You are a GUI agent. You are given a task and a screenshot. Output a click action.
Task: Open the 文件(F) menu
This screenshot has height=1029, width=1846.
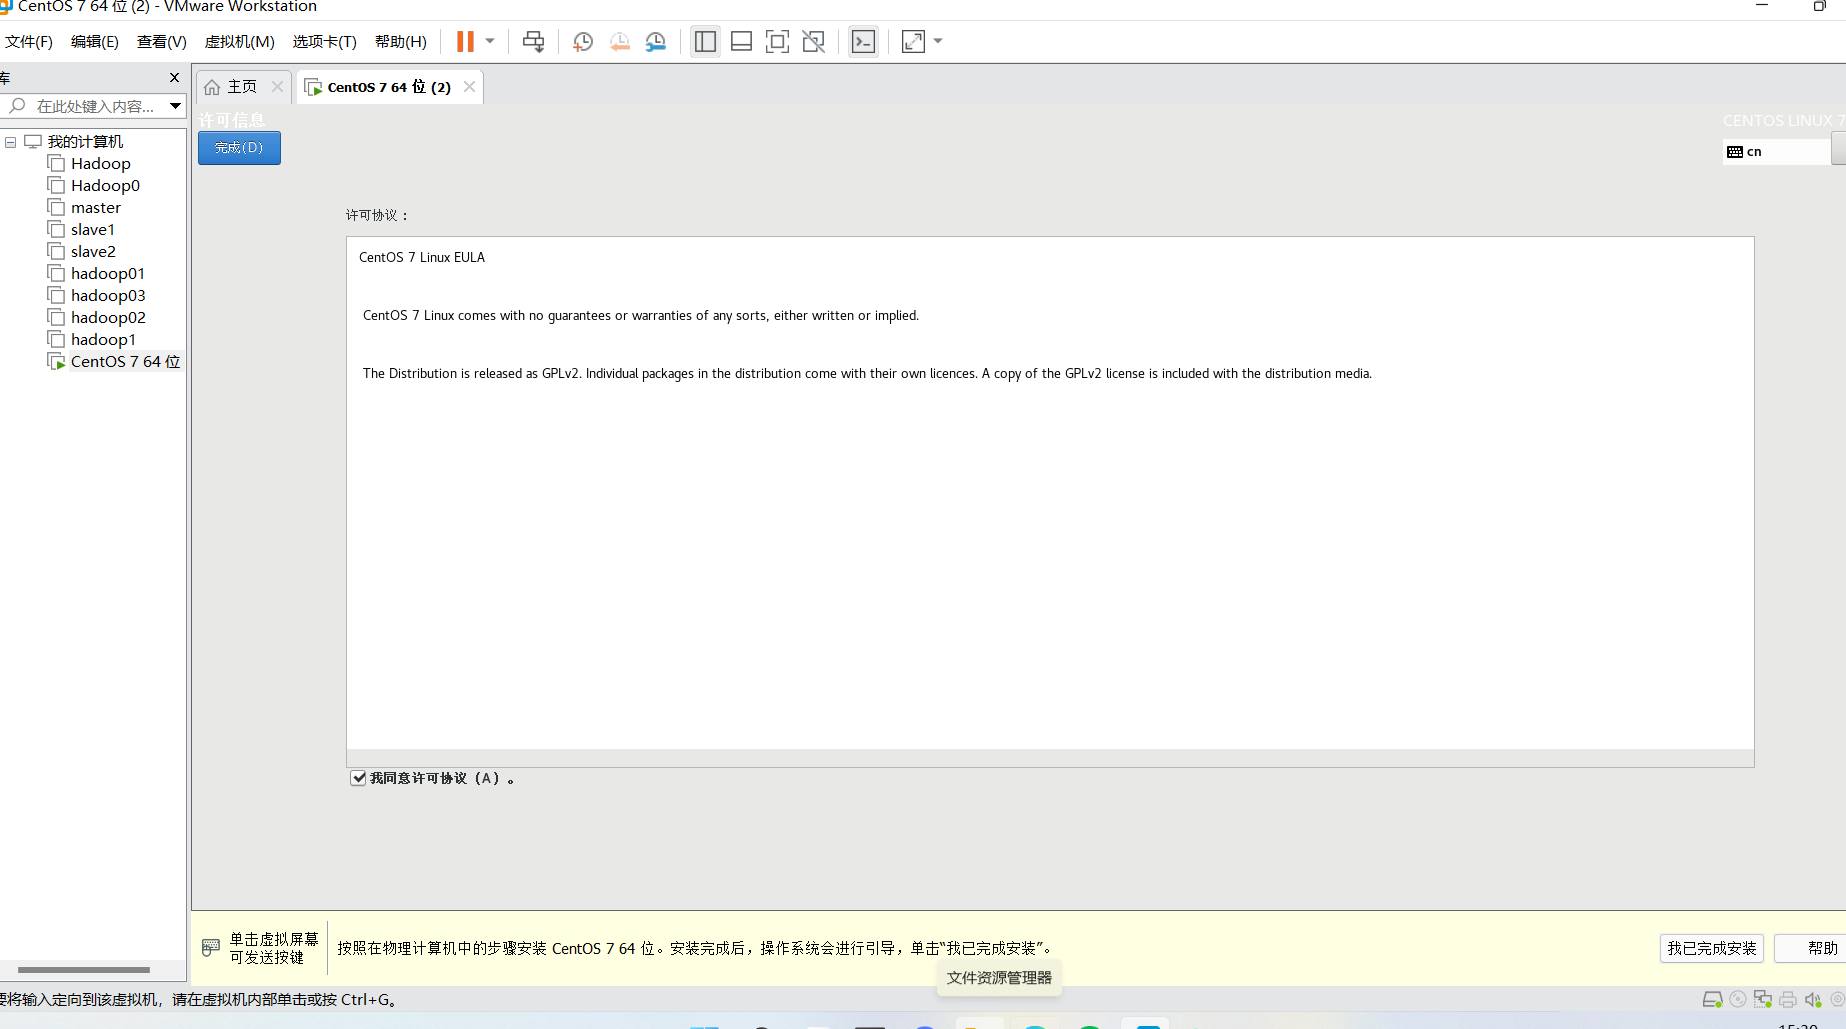coord(29,41)
